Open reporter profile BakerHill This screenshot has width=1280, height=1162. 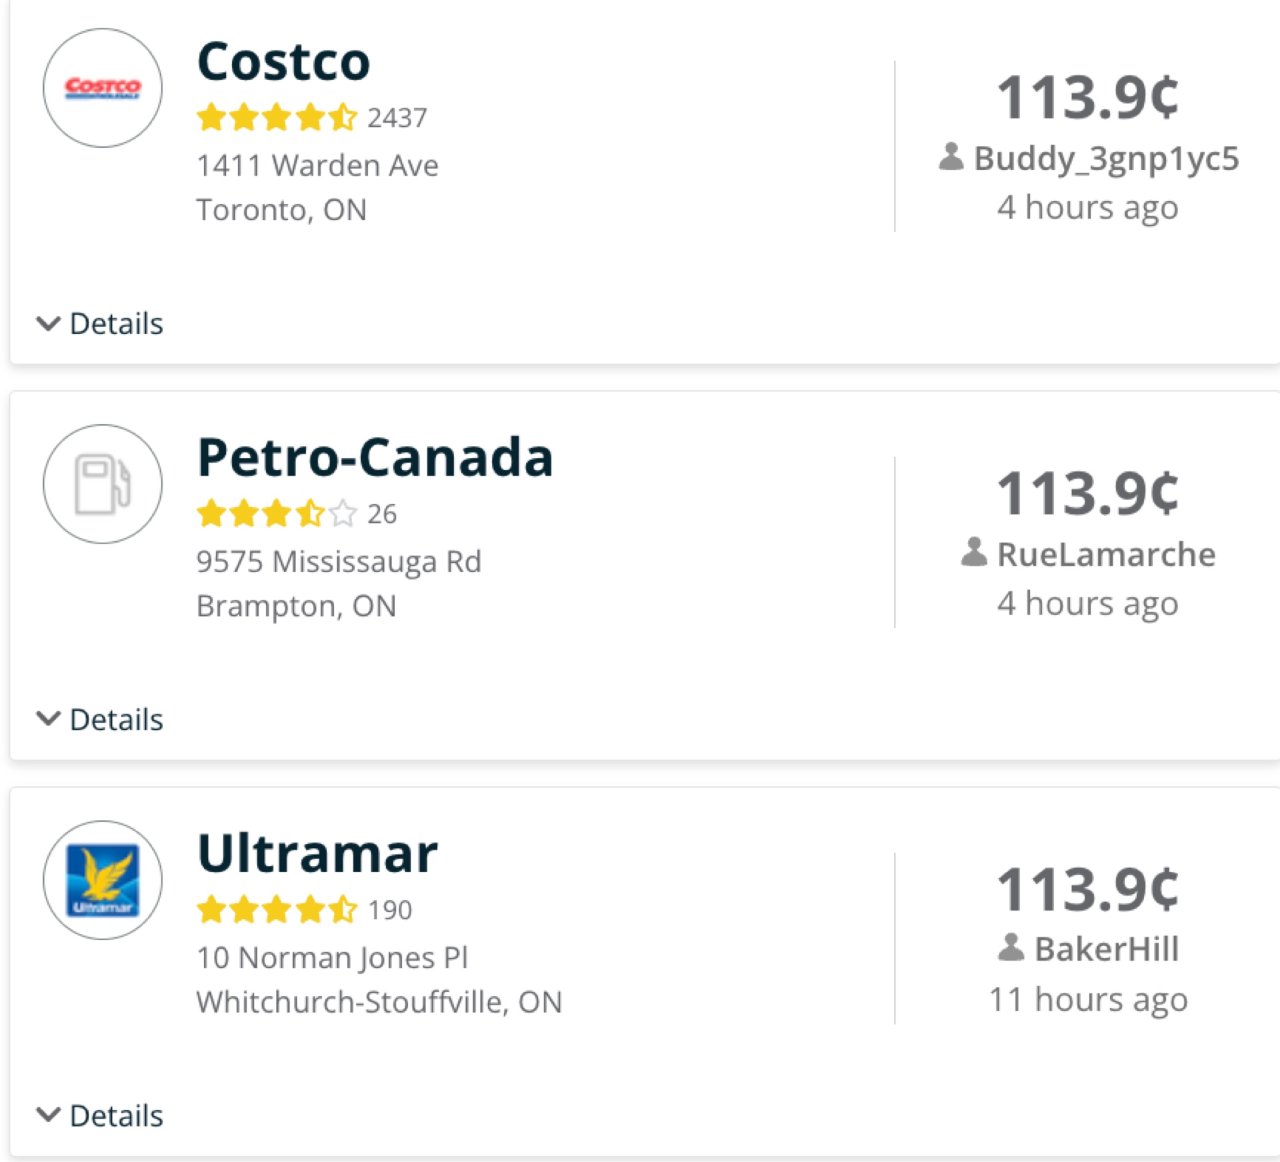tap(1106, 949)
